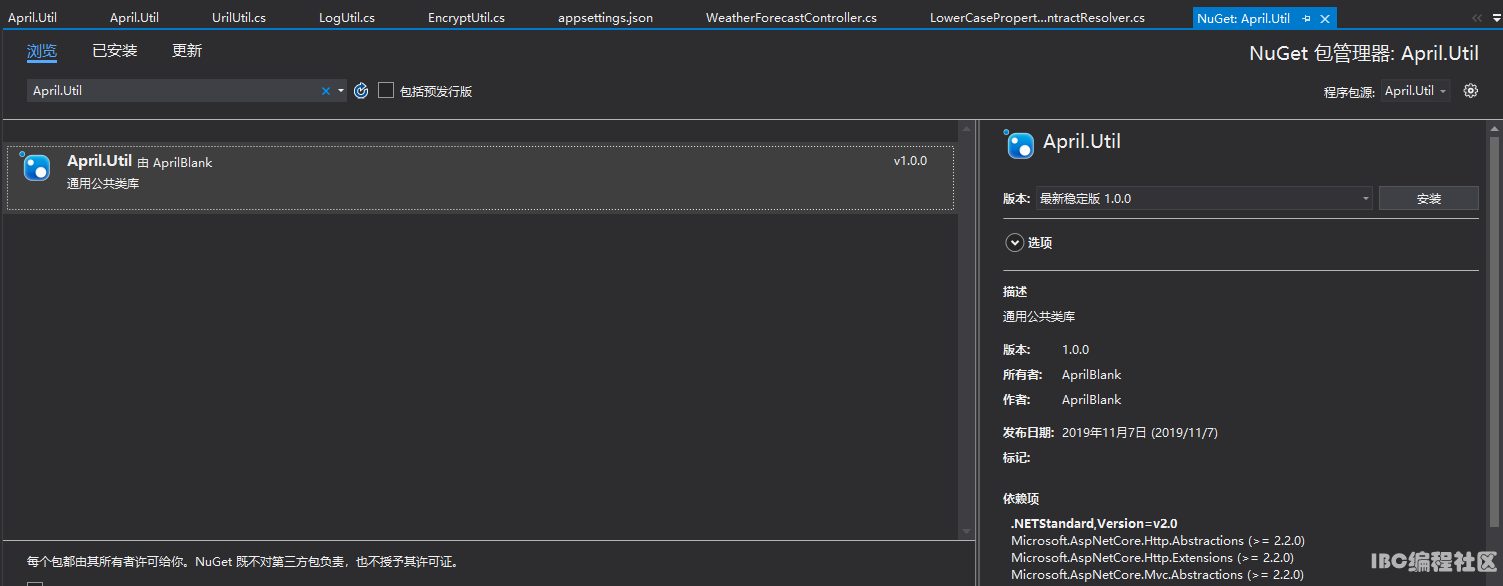1503x586 pixels.
Task: Click the 标记 label
Action: [x=1017, y=458]
